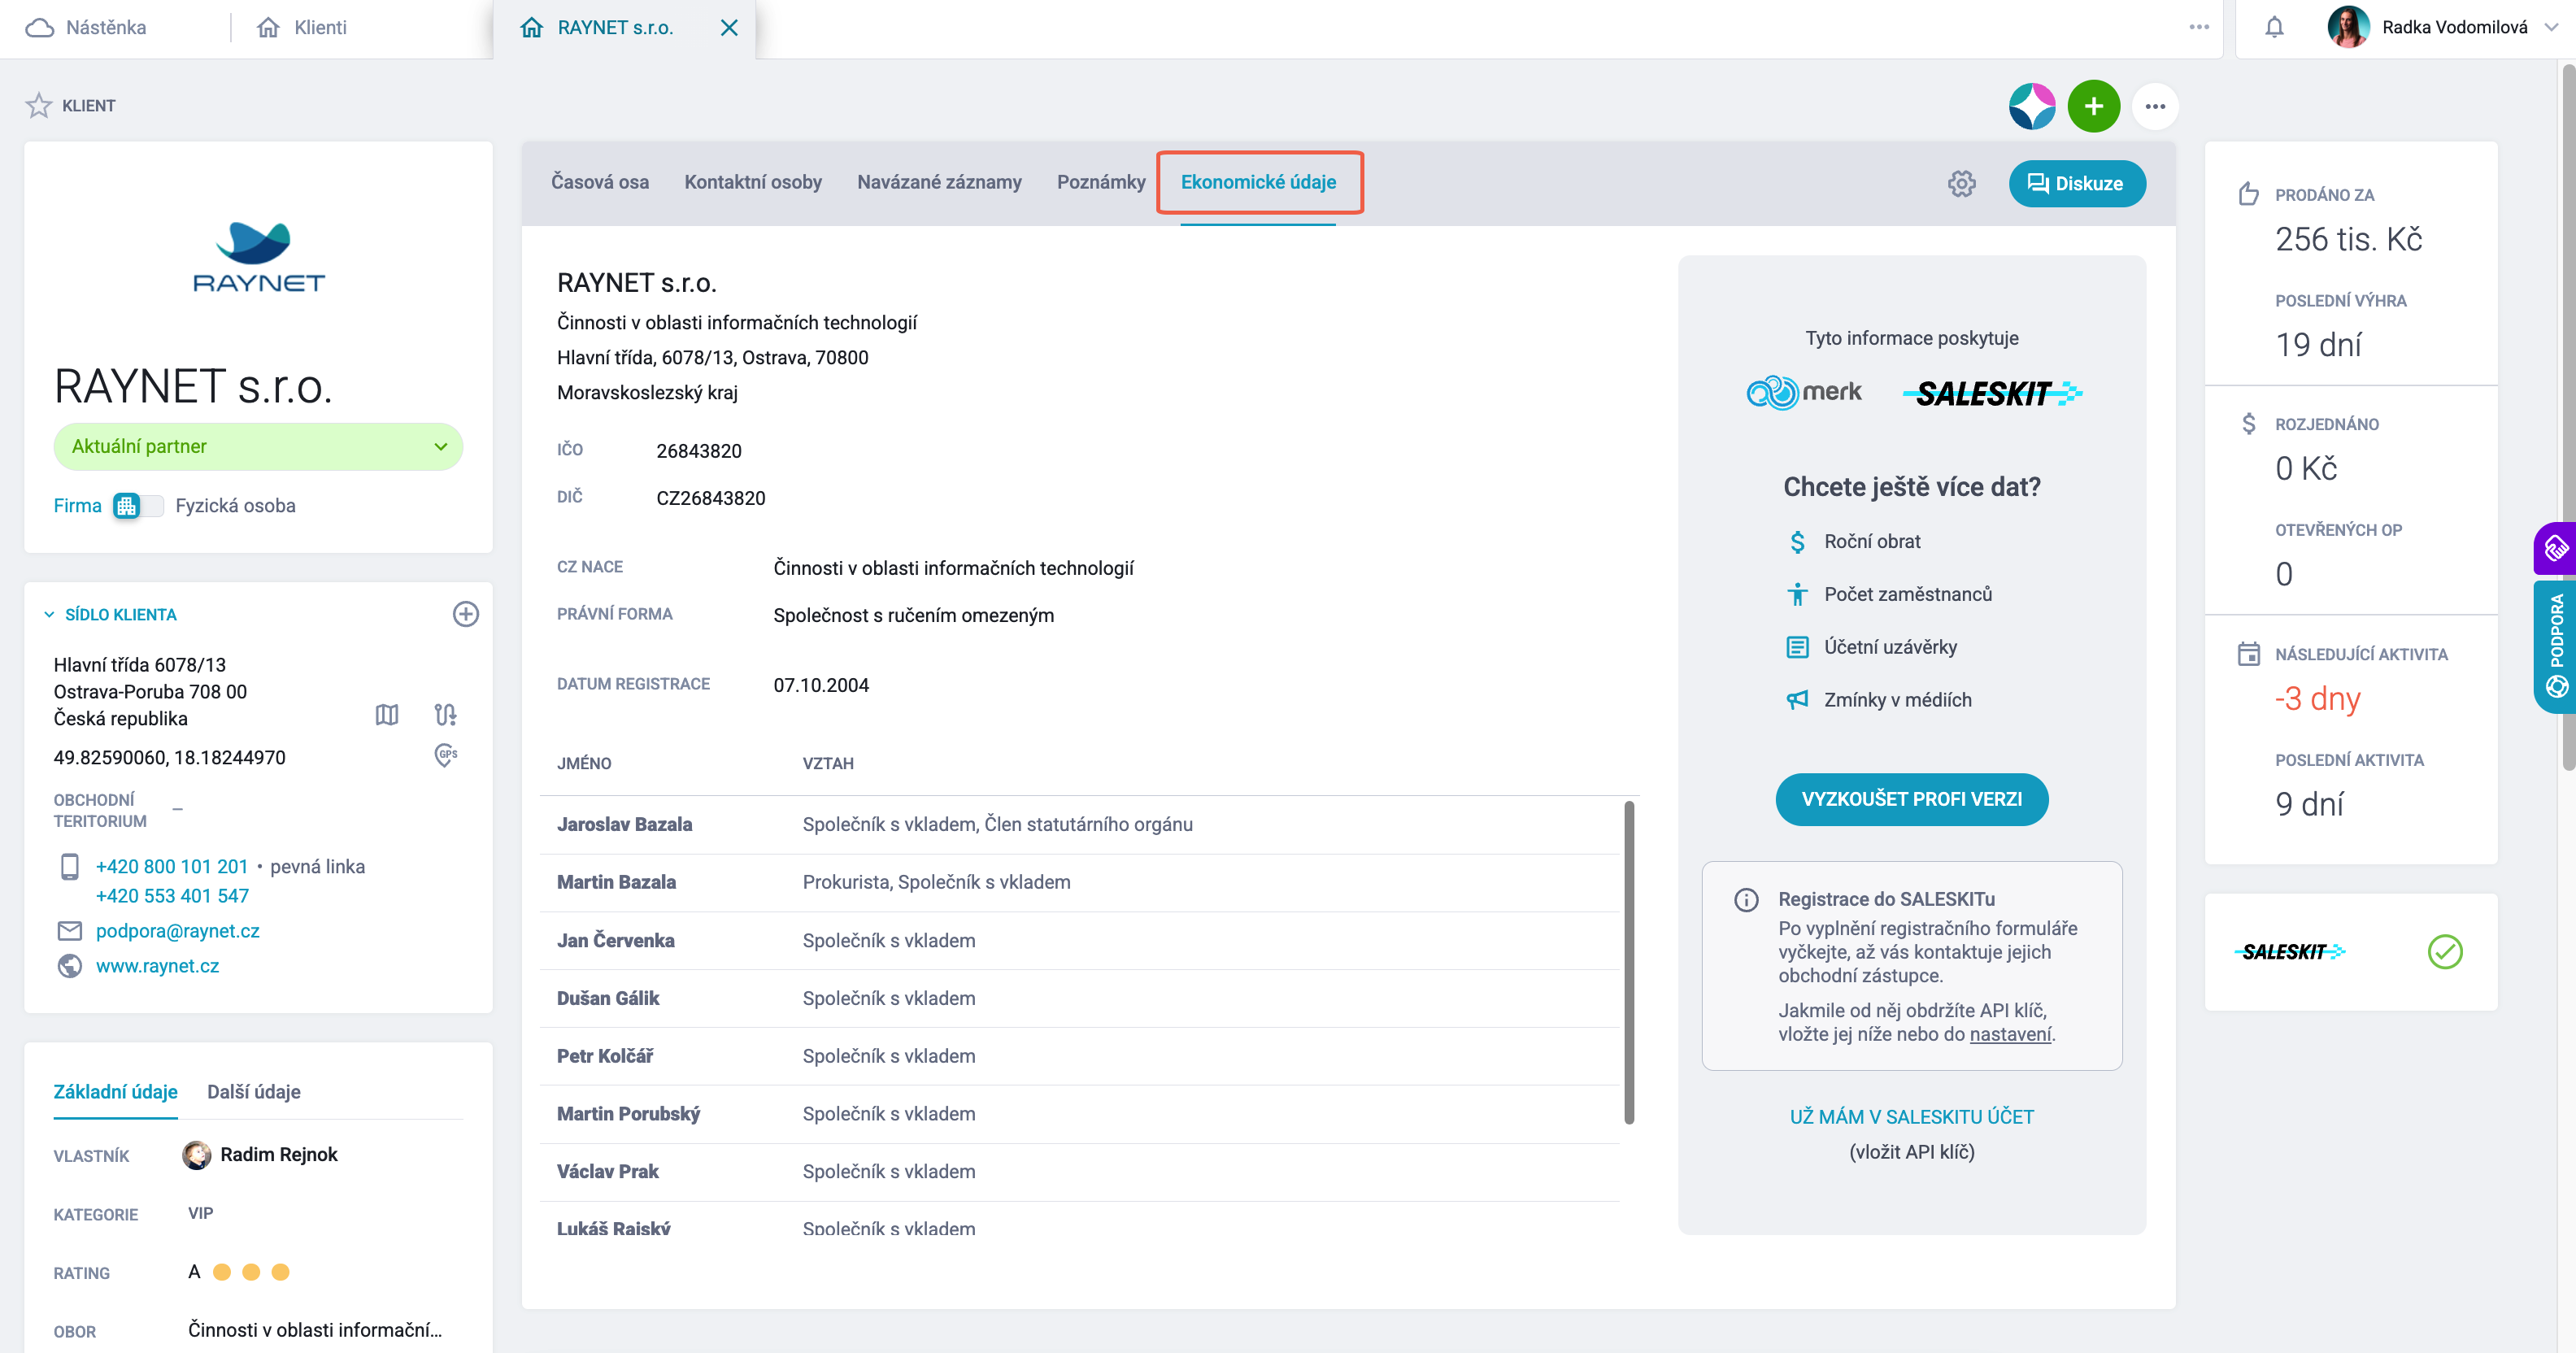Open the Časová osa tab
This screenshot has height=1353, width=2576.
click(x=600, y=182)
